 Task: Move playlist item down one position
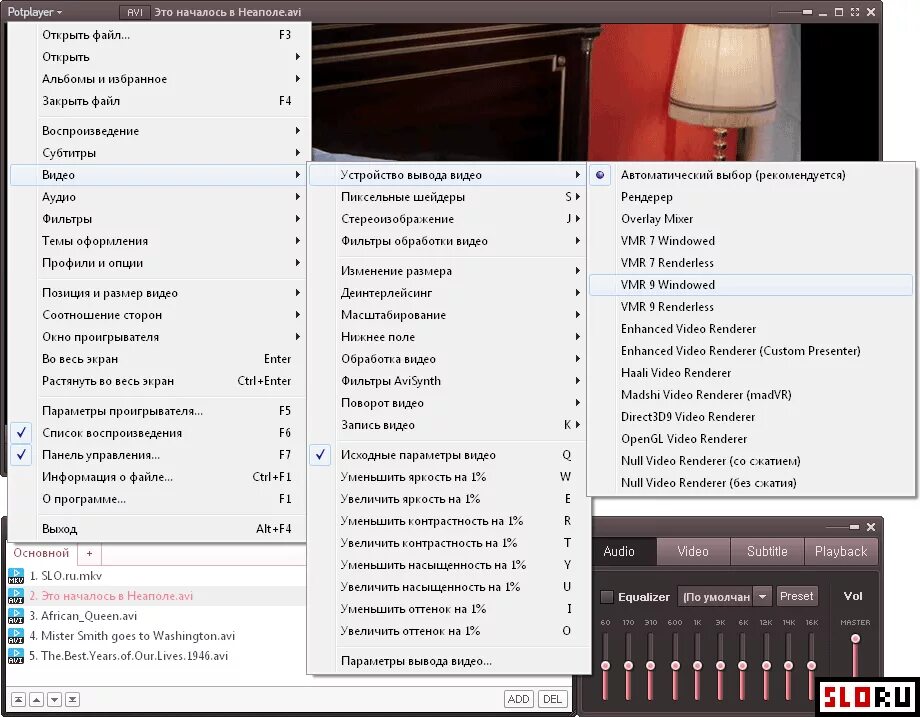pos(55,699)
